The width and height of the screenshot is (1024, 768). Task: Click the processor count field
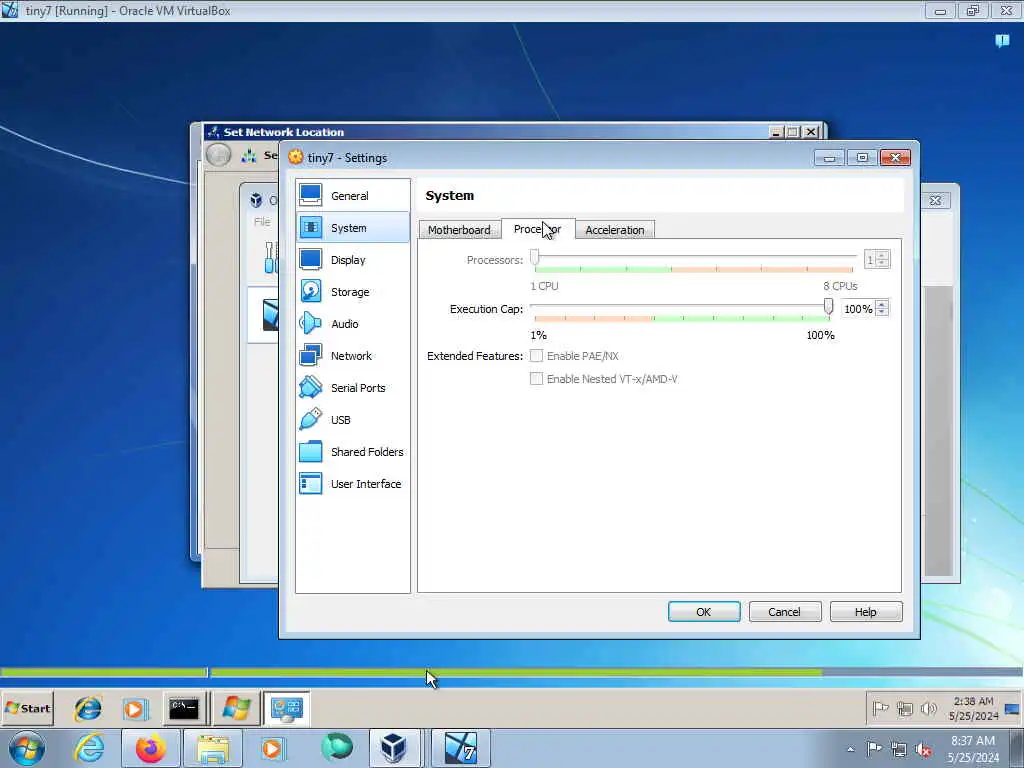coord(870,259)
